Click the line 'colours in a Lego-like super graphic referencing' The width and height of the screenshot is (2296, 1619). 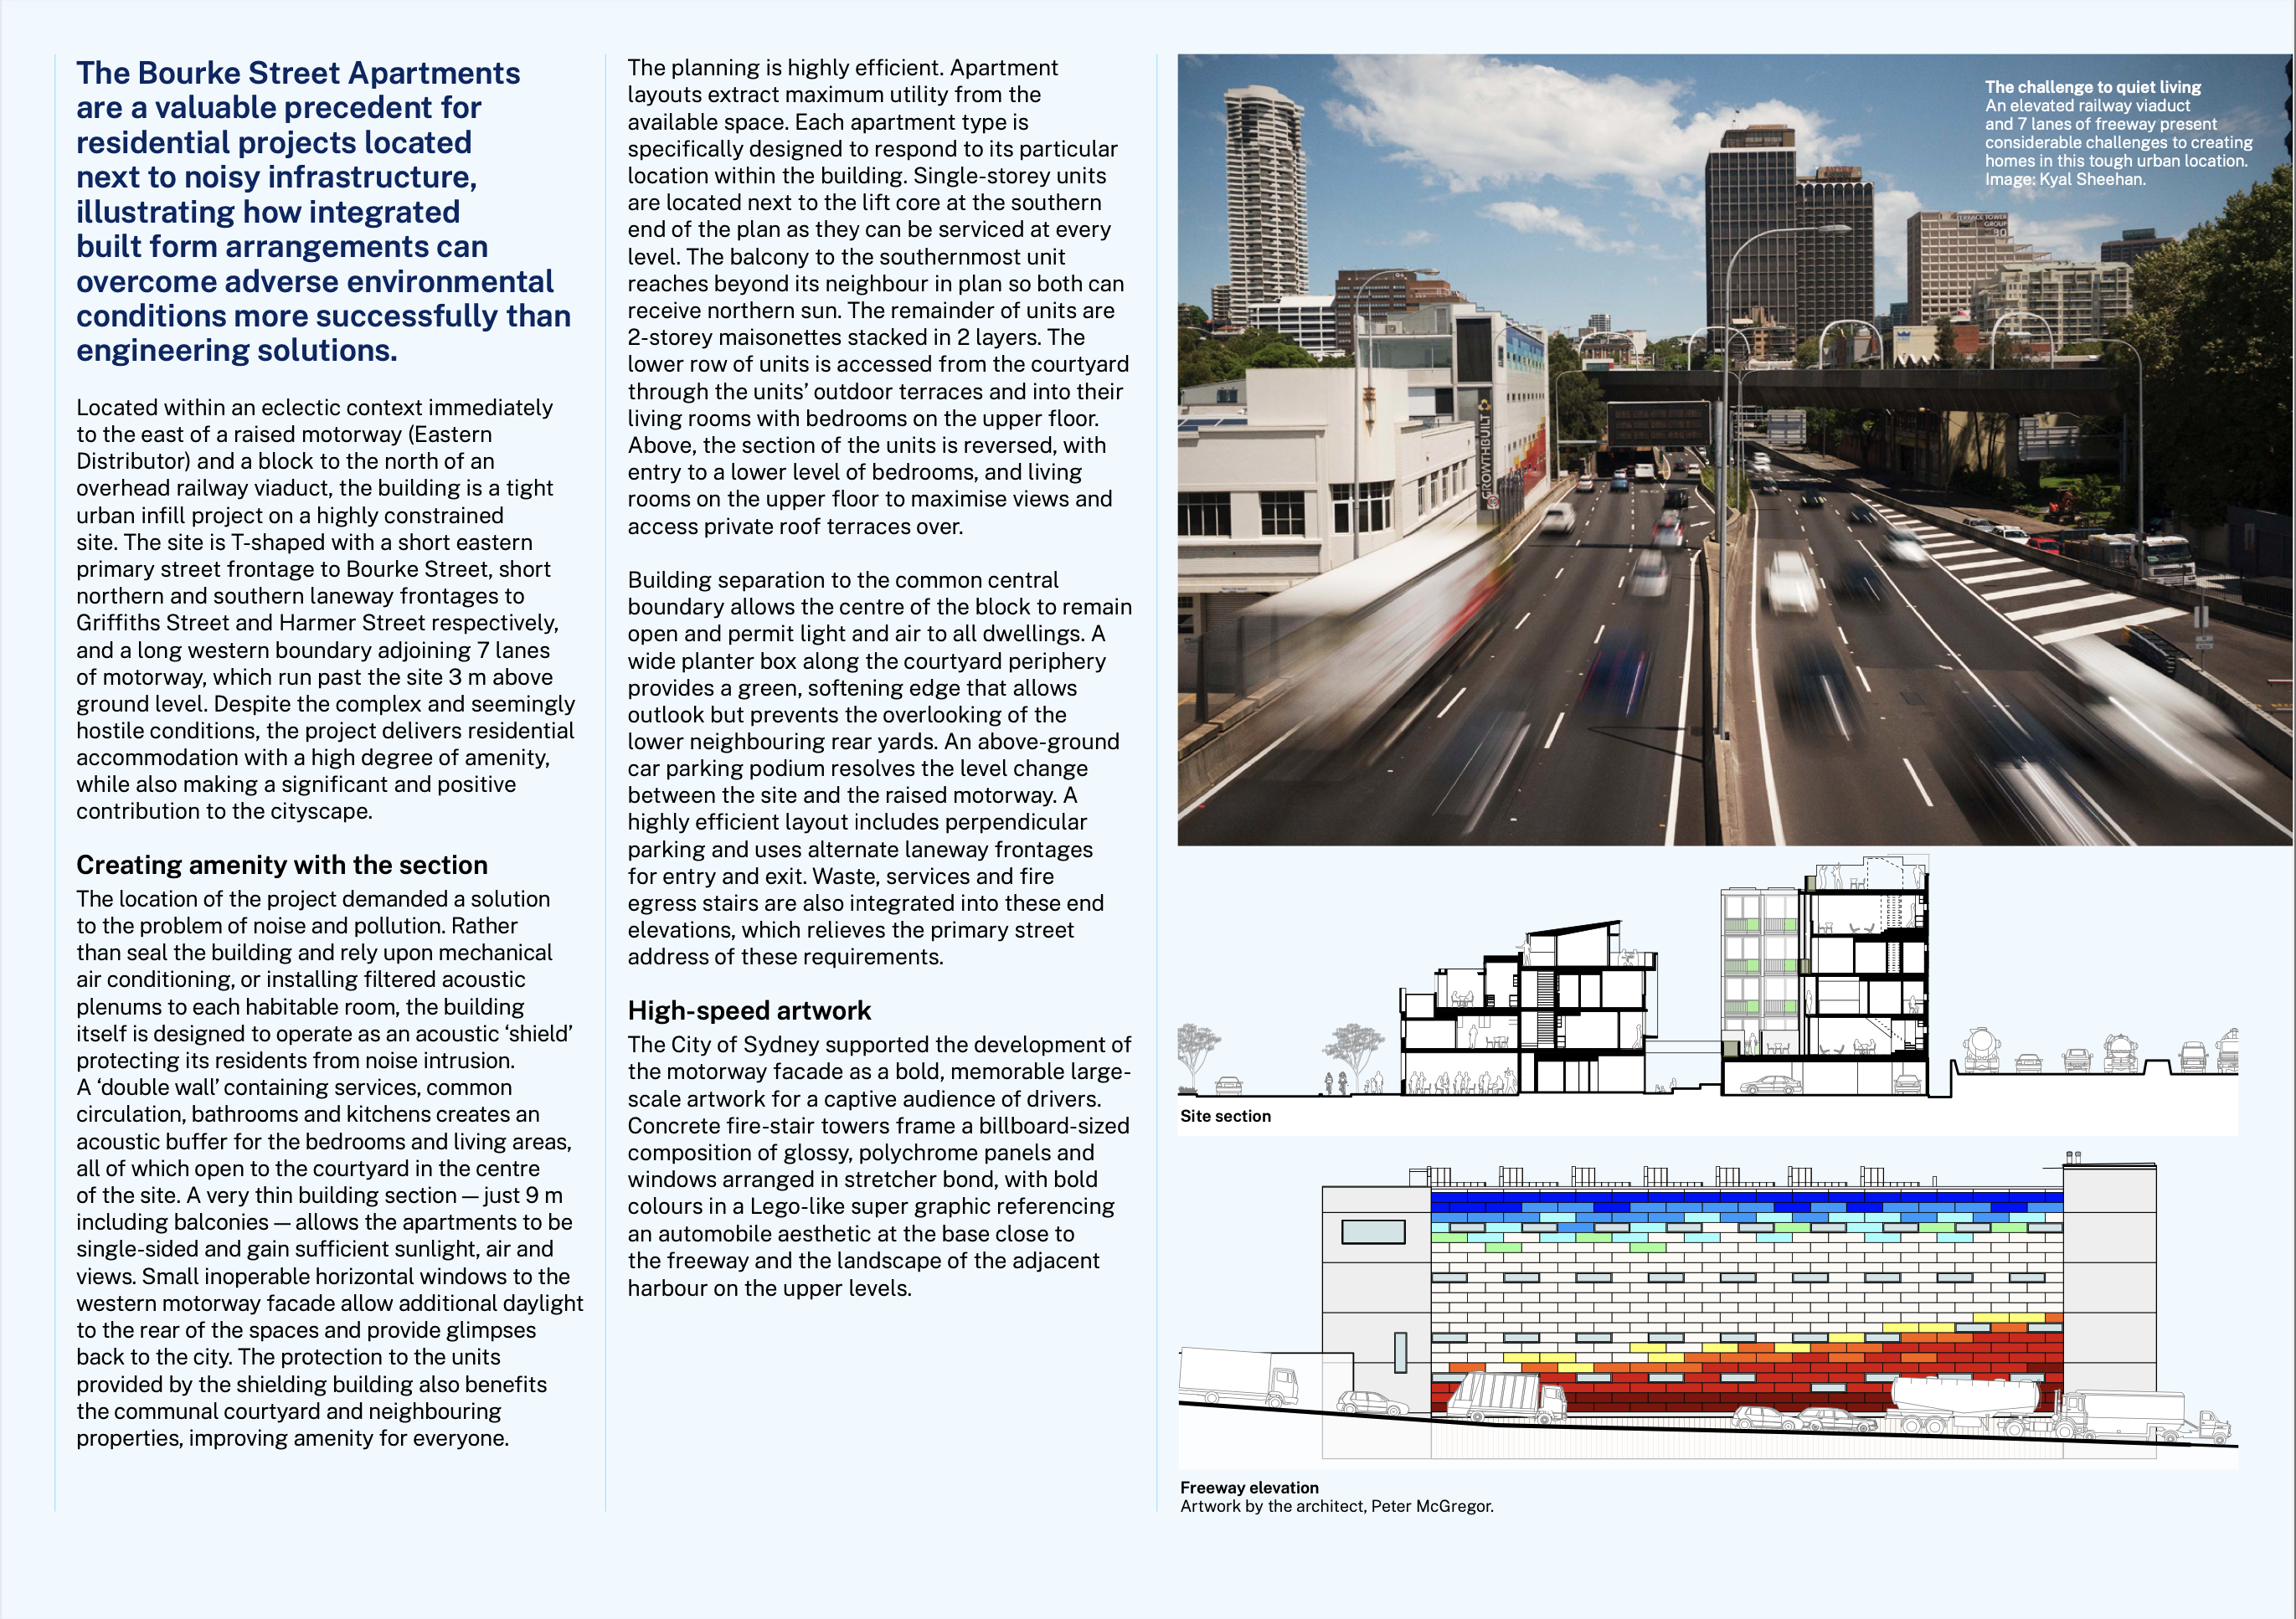[870, 1207]
